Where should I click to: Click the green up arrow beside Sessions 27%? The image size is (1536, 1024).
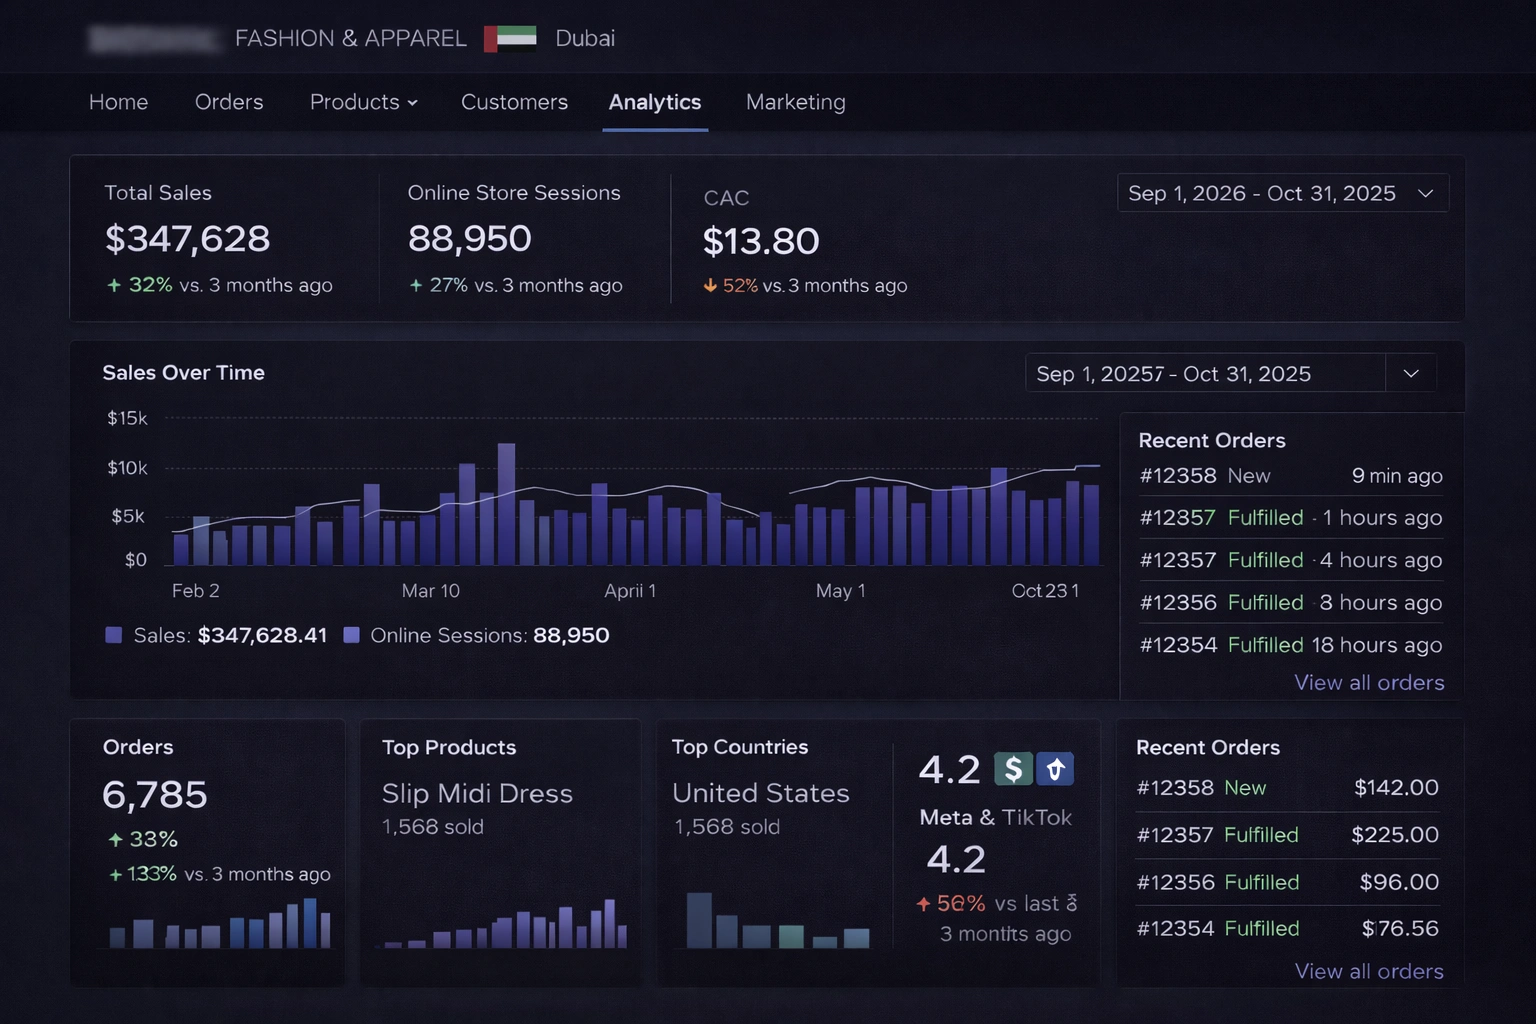point(416,285)
